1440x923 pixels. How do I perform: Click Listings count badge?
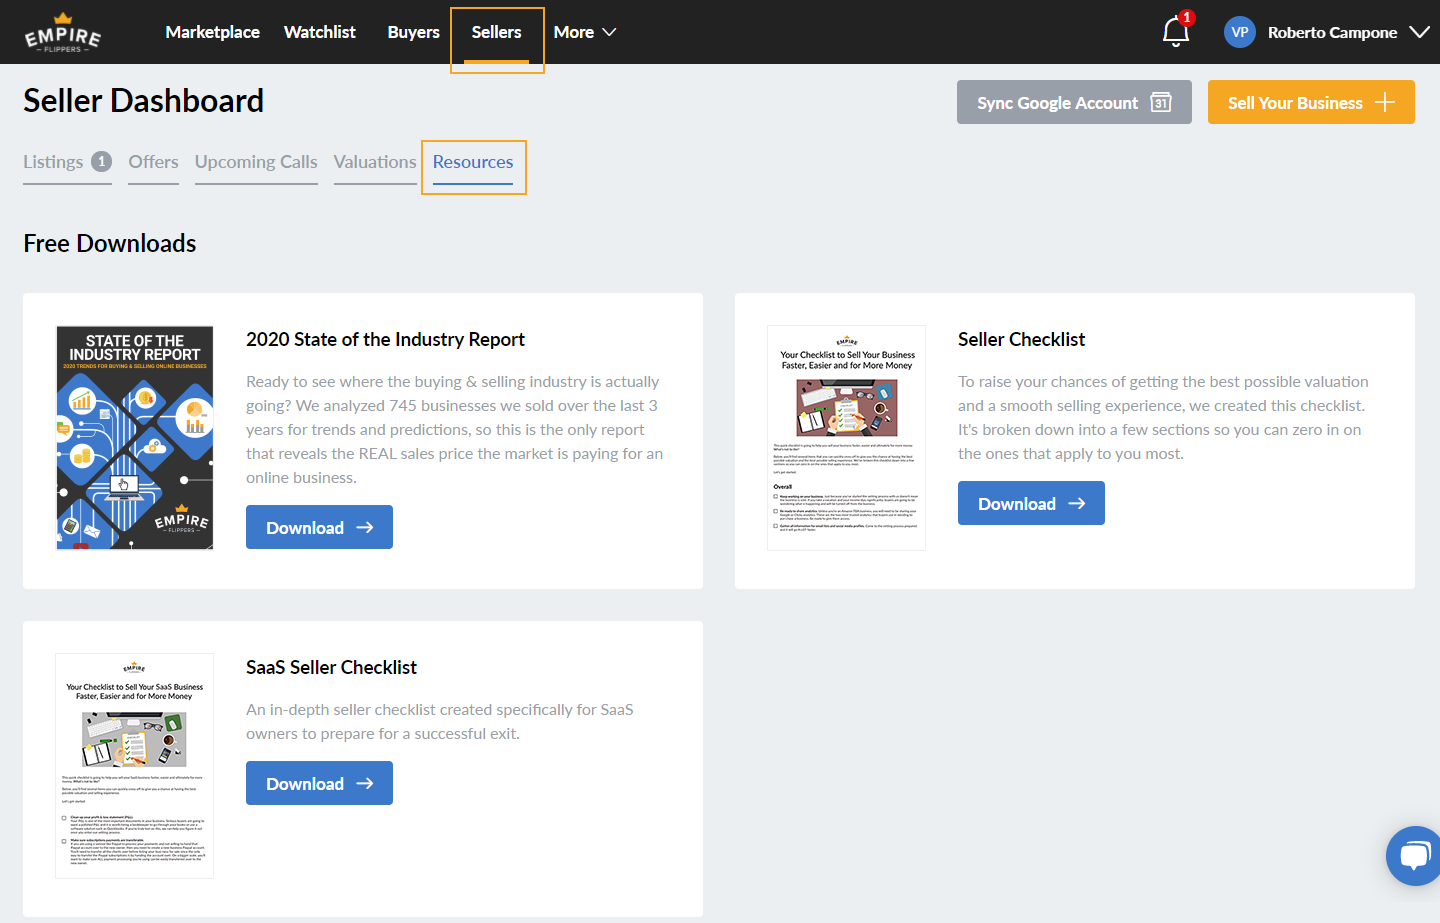[x=101, y=161]
